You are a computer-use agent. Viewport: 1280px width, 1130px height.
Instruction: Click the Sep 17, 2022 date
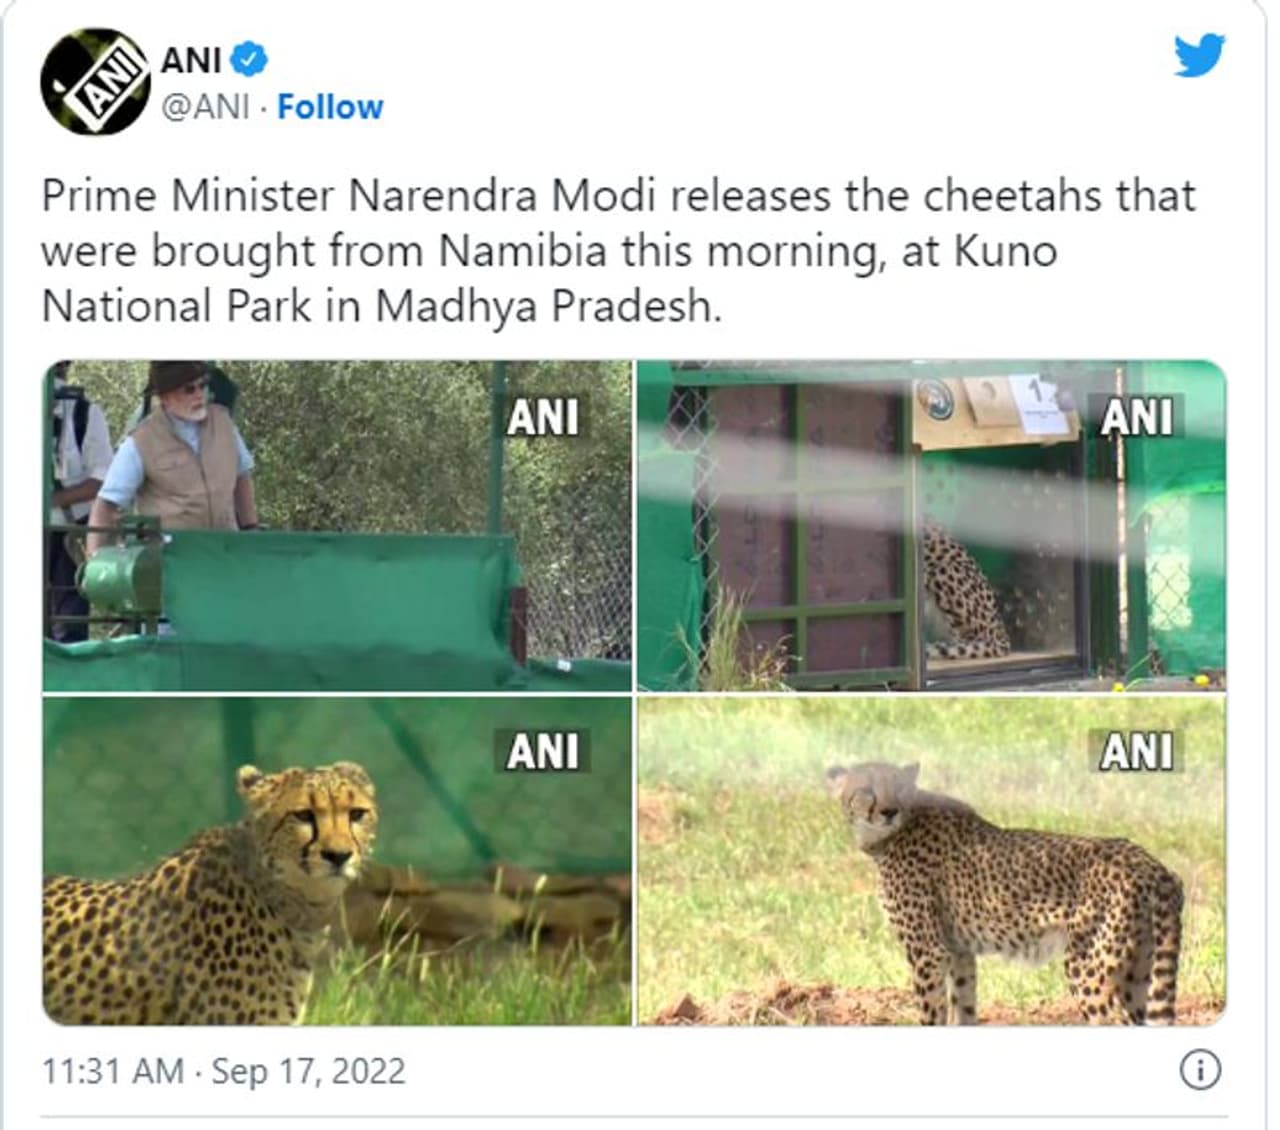click(x=308, y=1071)
